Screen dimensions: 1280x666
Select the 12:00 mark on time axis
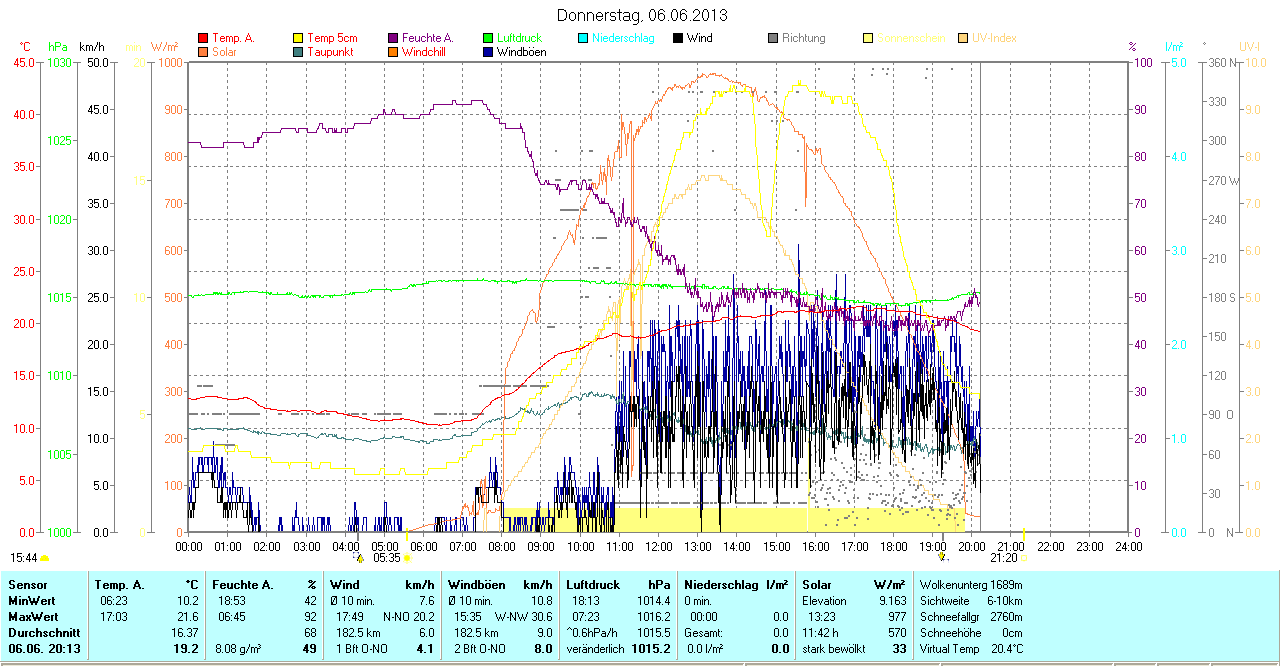[659, 547]
